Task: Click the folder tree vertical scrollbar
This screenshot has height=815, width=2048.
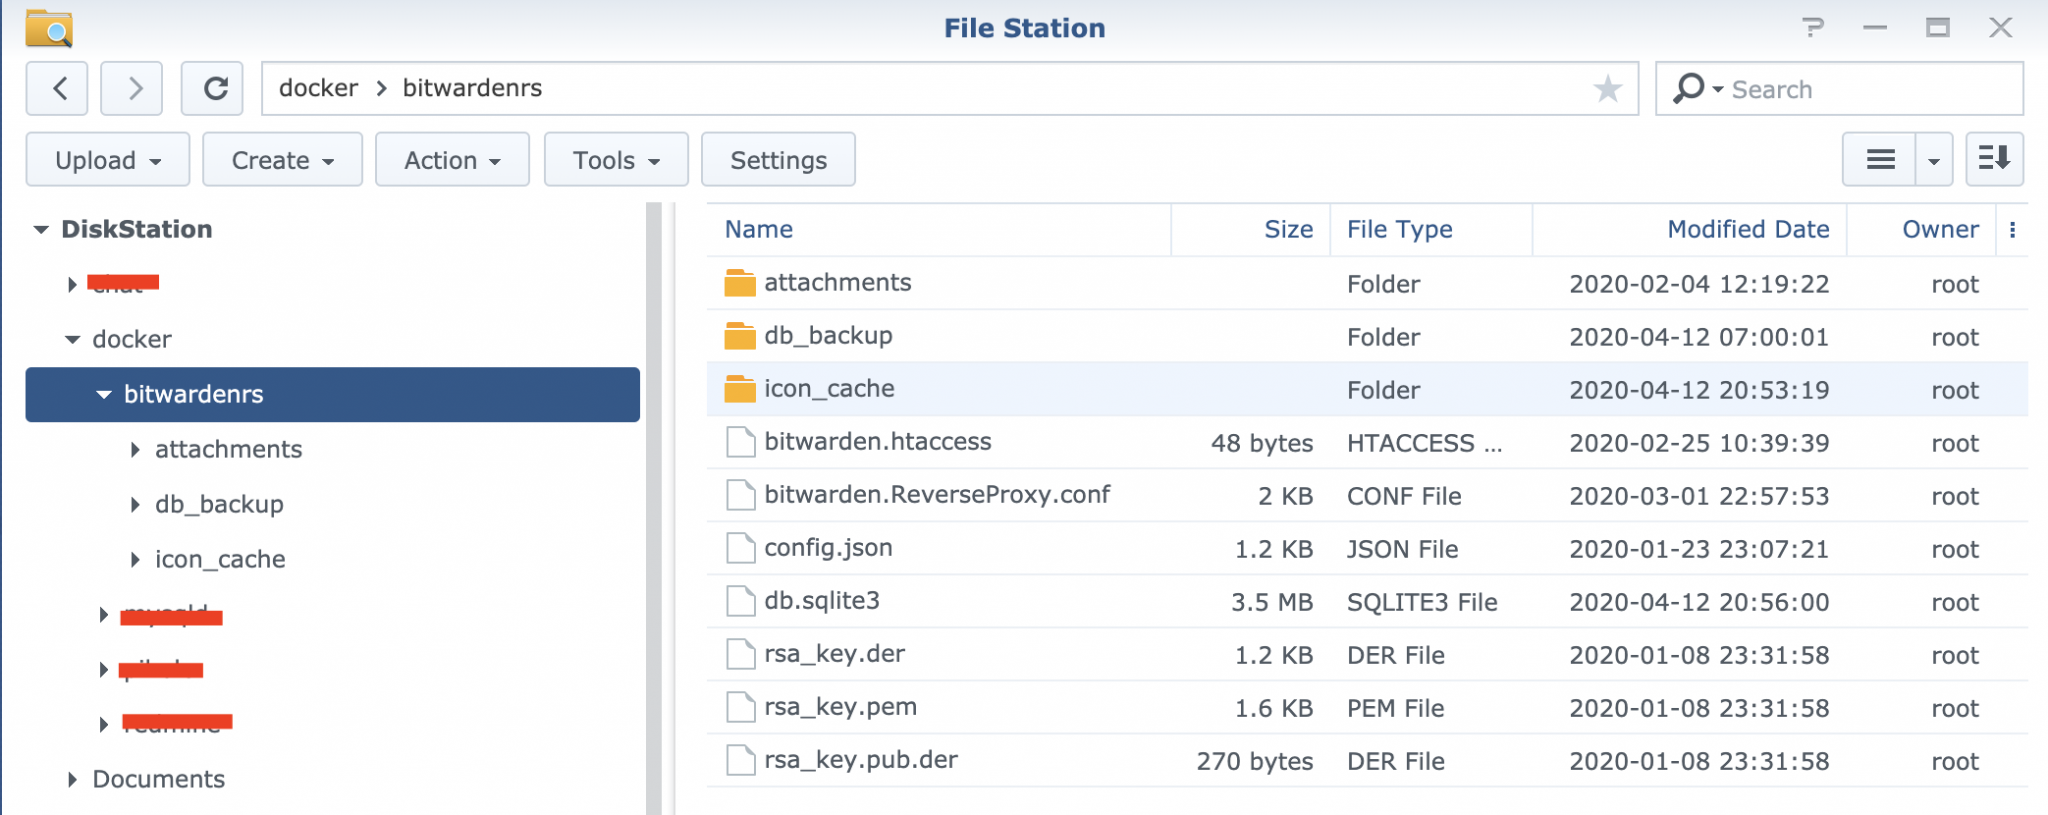Action: tap(654, 500)
